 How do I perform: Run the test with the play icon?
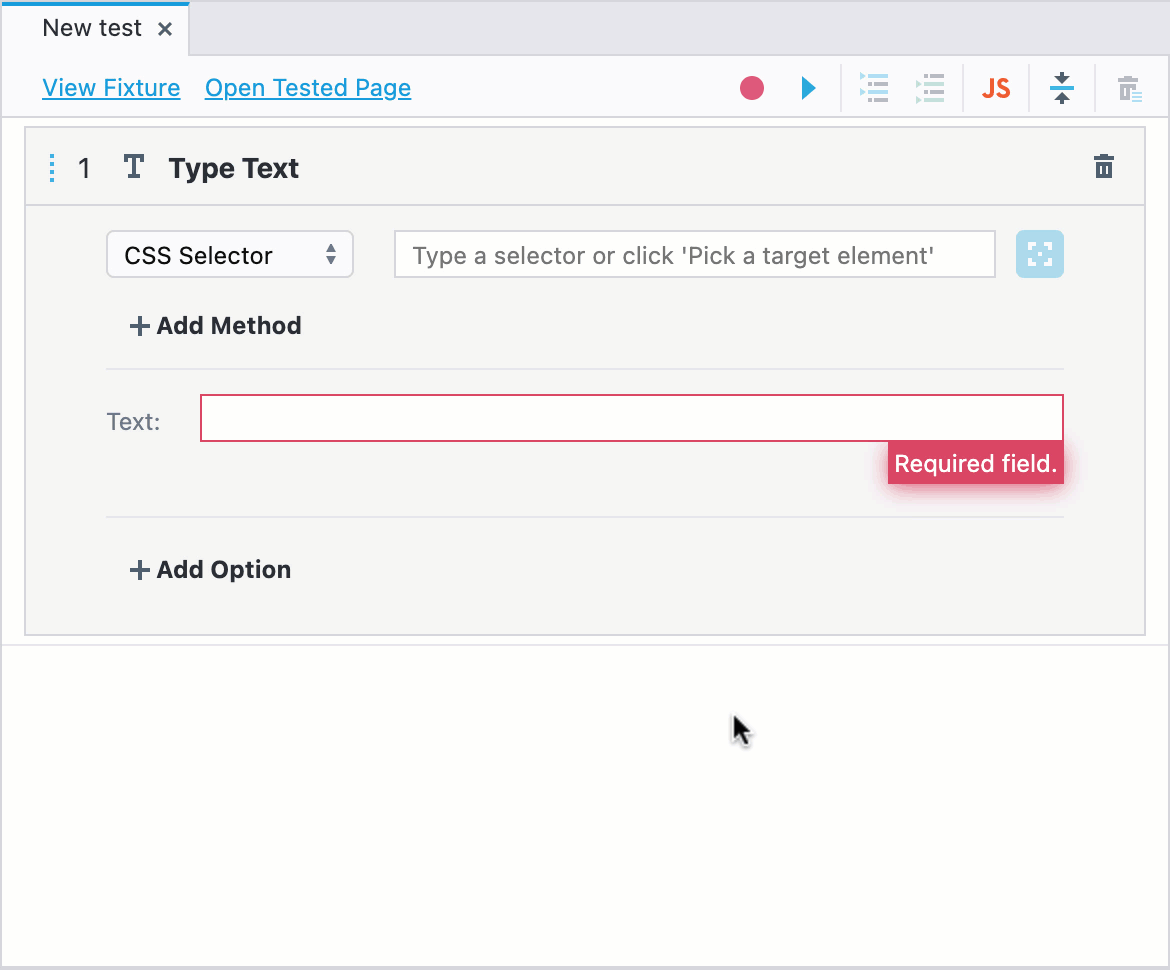tap(808, 88)
